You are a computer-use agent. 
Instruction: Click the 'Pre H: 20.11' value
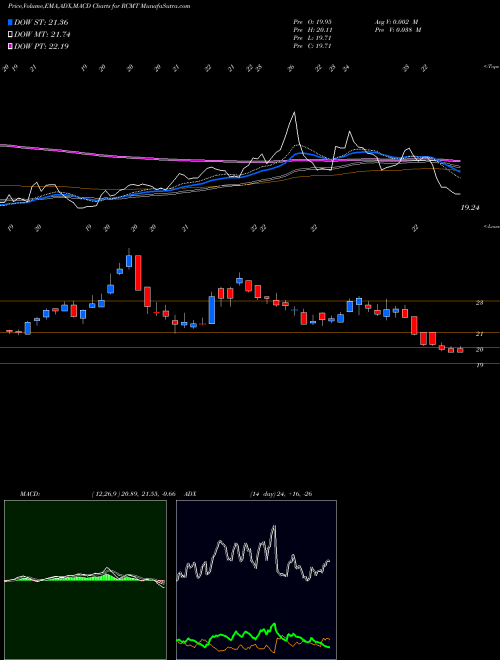coord(312,30)
